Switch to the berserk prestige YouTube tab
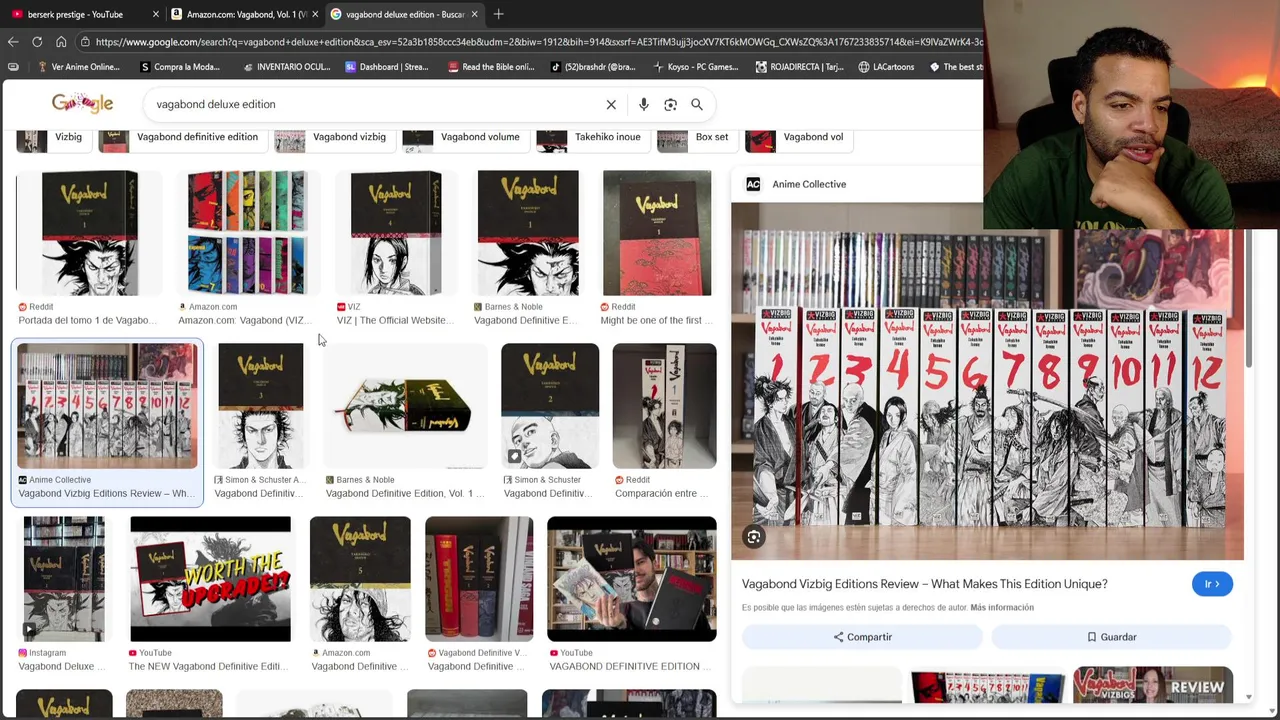Viewport: 1280px width, 720px height. pyautogui.click(x=75, y=14)
